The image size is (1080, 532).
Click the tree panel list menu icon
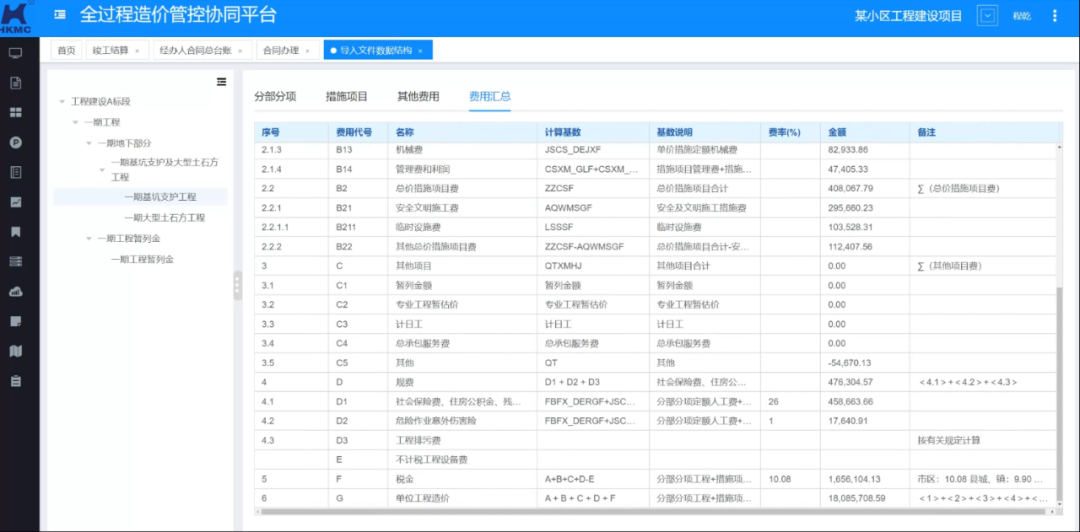221,81
